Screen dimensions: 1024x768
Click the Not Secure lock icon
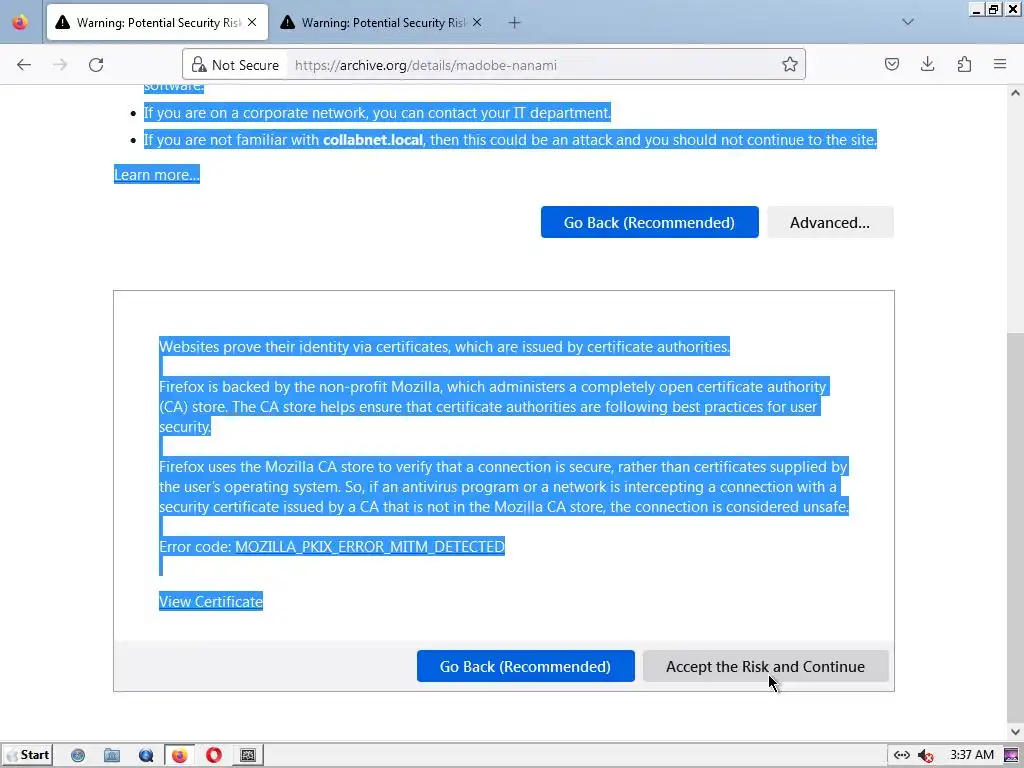tap(199, 65)
